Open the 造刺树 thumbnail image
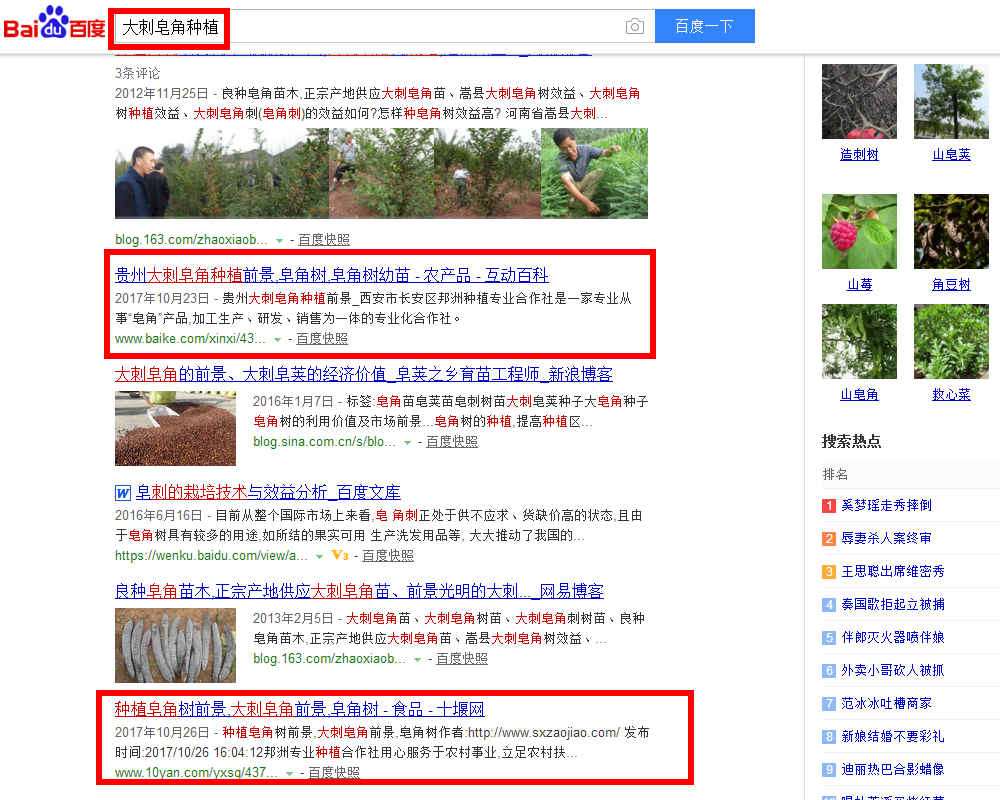This screenshot has height=800, width=1000. click(x=859, y=101)
